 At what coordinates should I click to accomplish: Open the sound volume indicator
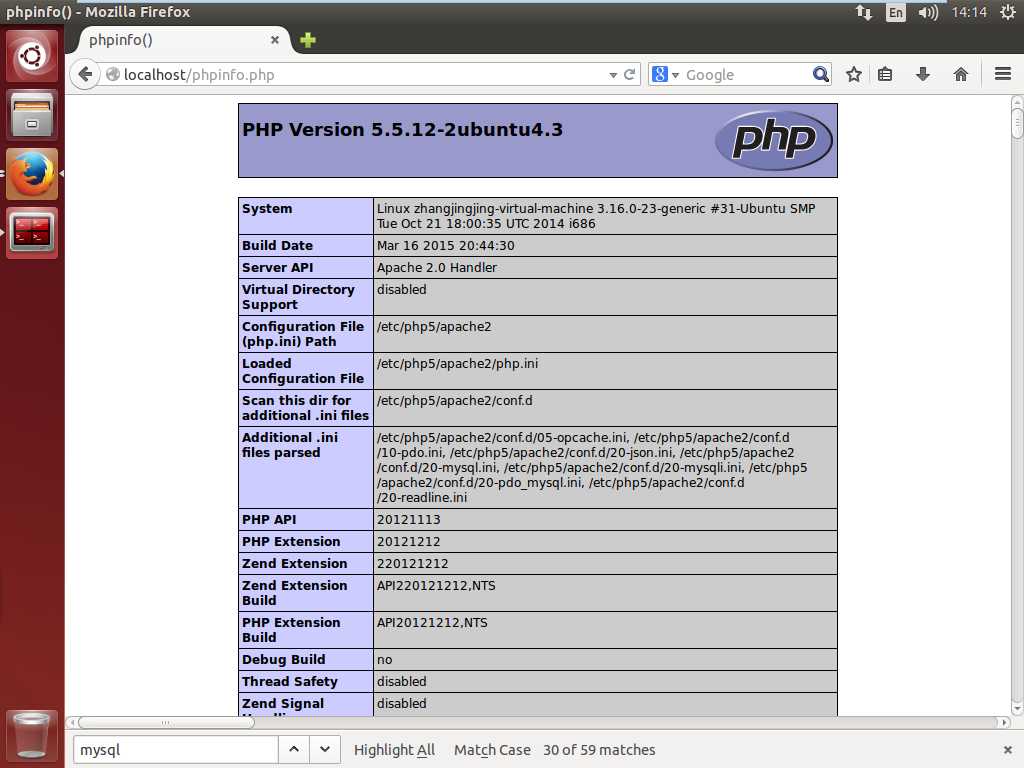pyautogui.click(x=927, y=12)
